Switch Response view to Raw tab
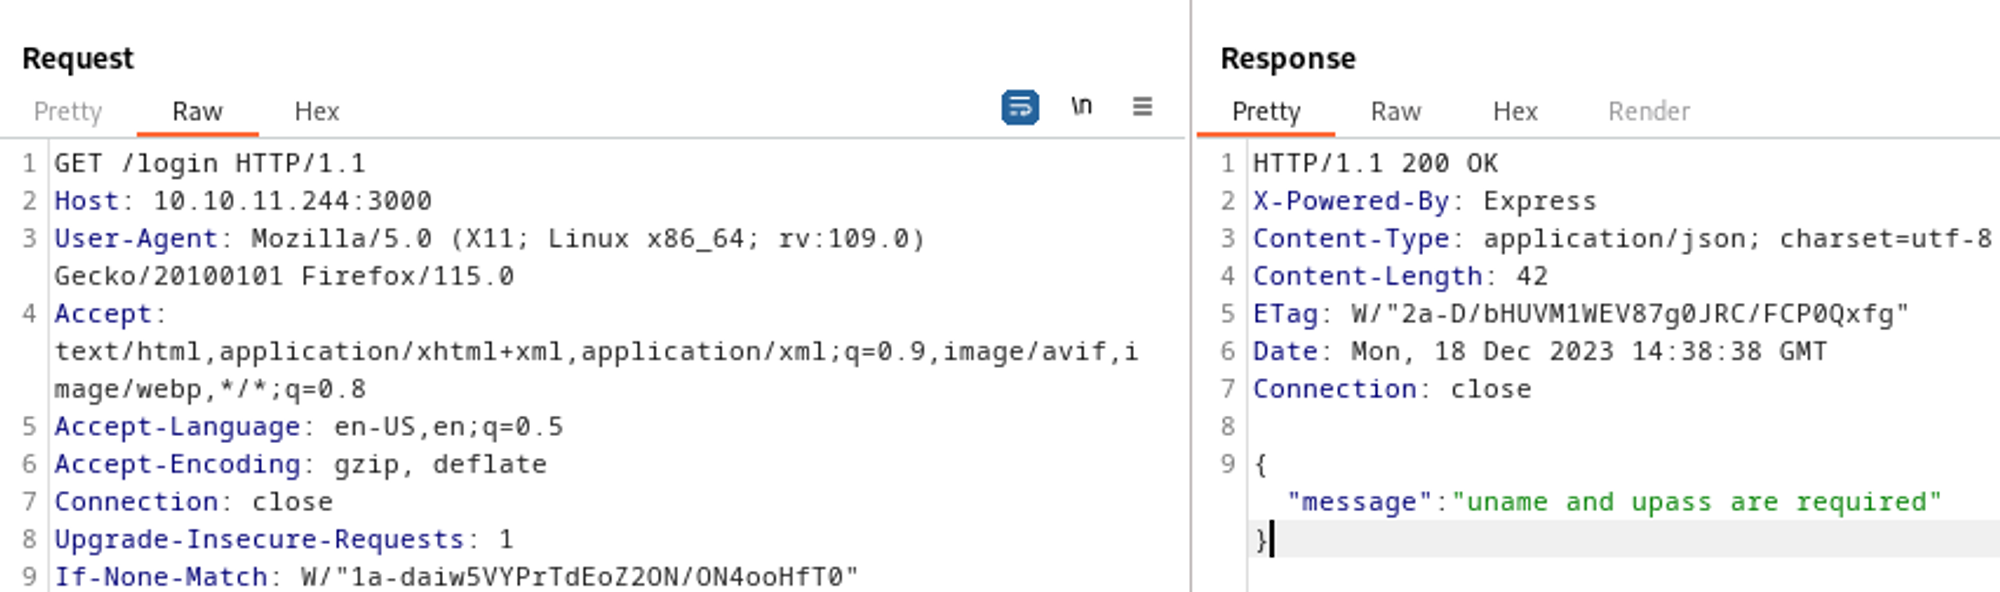2000x592 pixels. (x=1395, y=111)
